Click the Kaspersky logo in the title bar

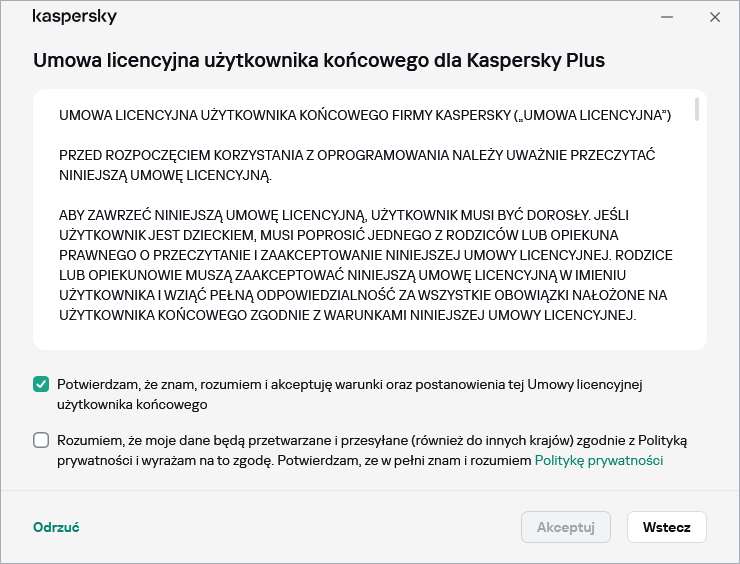click(75, 17)
